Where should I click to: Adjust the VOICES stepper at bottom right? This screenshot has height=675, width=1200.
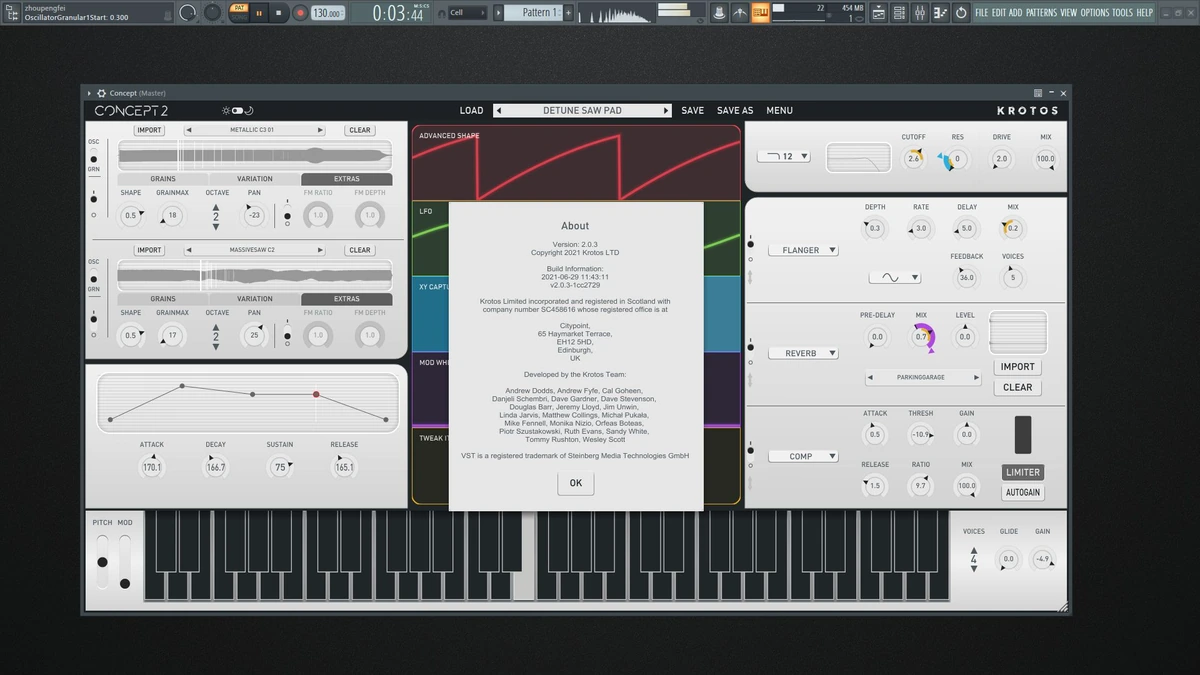(973, 559)
